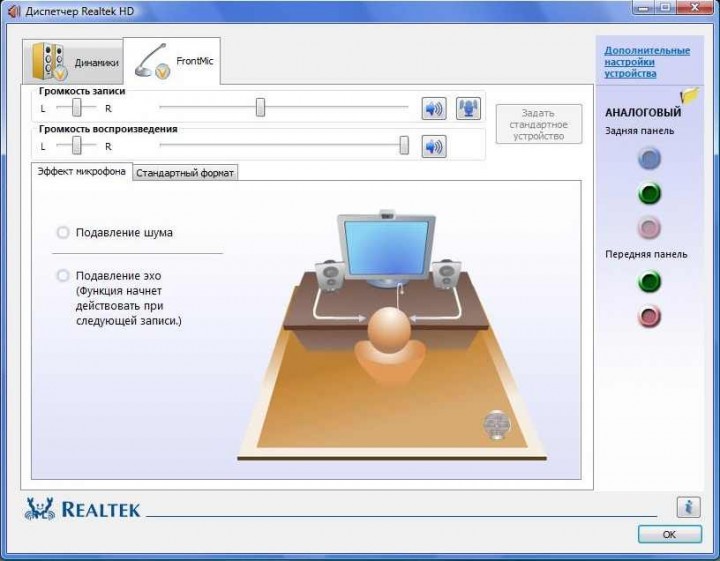Open Дополнительные настройки устройства link
This screenshot has height=561, width=720.
pos(647,62)
